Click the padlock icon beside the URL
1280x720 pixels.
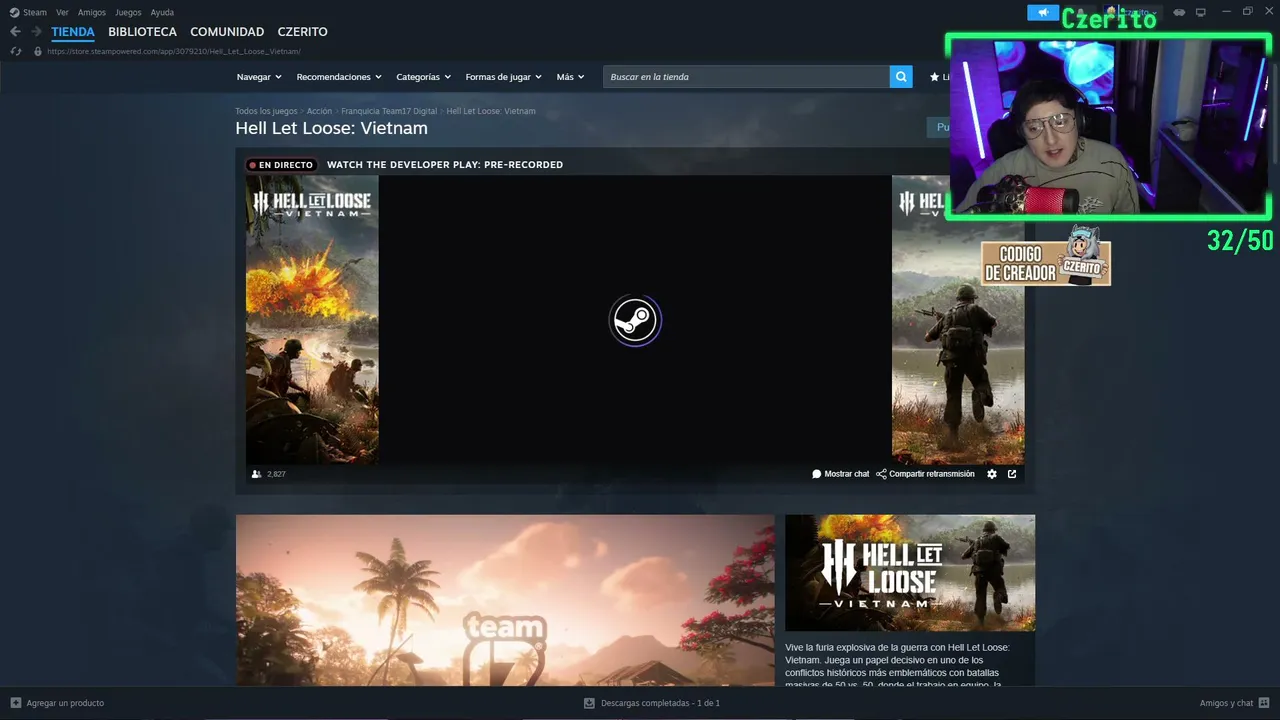[38, 51]
